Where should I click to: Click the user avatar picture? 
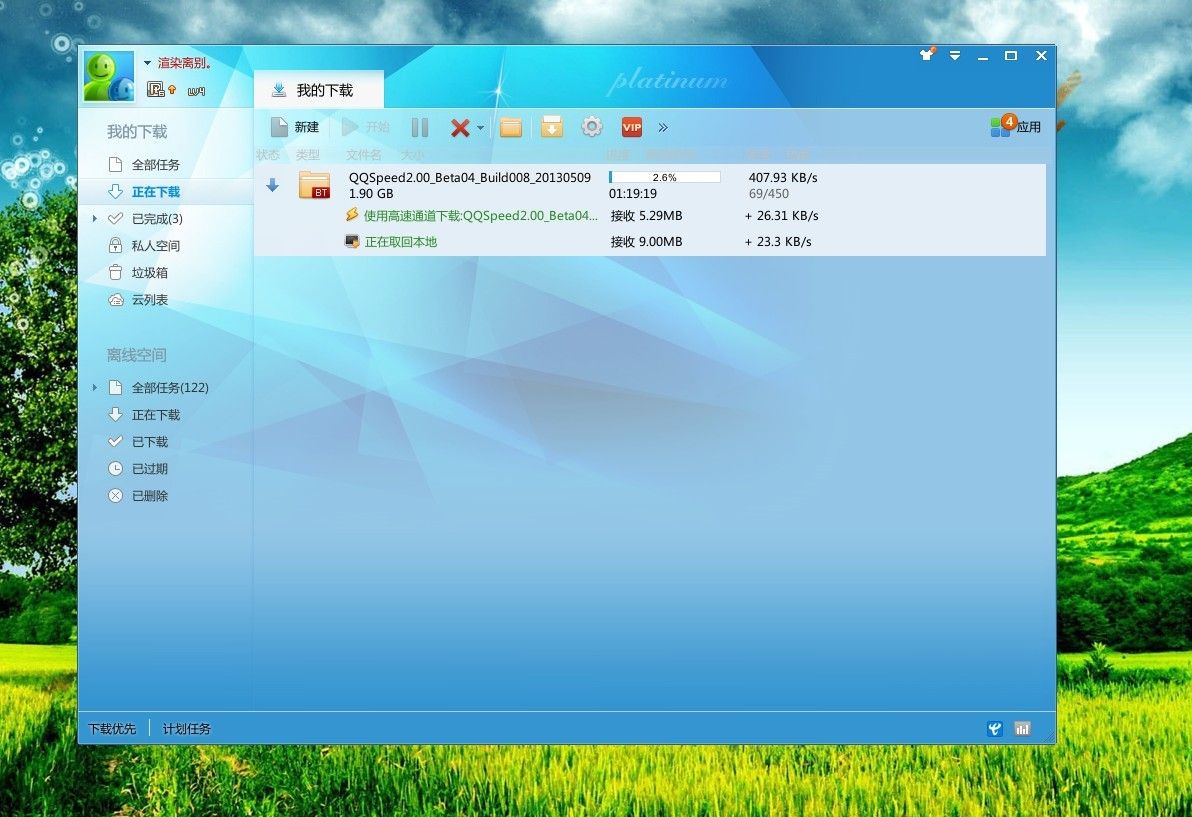(x=109, y=76)
